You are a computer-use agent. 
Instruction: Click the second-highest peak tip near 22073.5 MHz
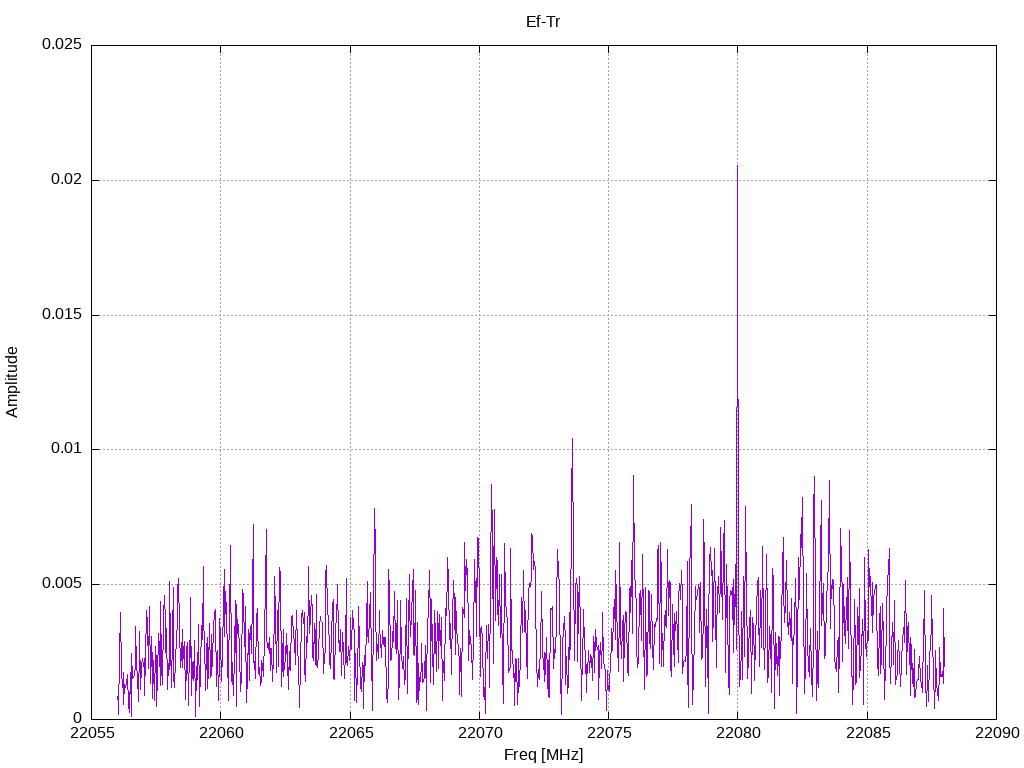(572, 439)
